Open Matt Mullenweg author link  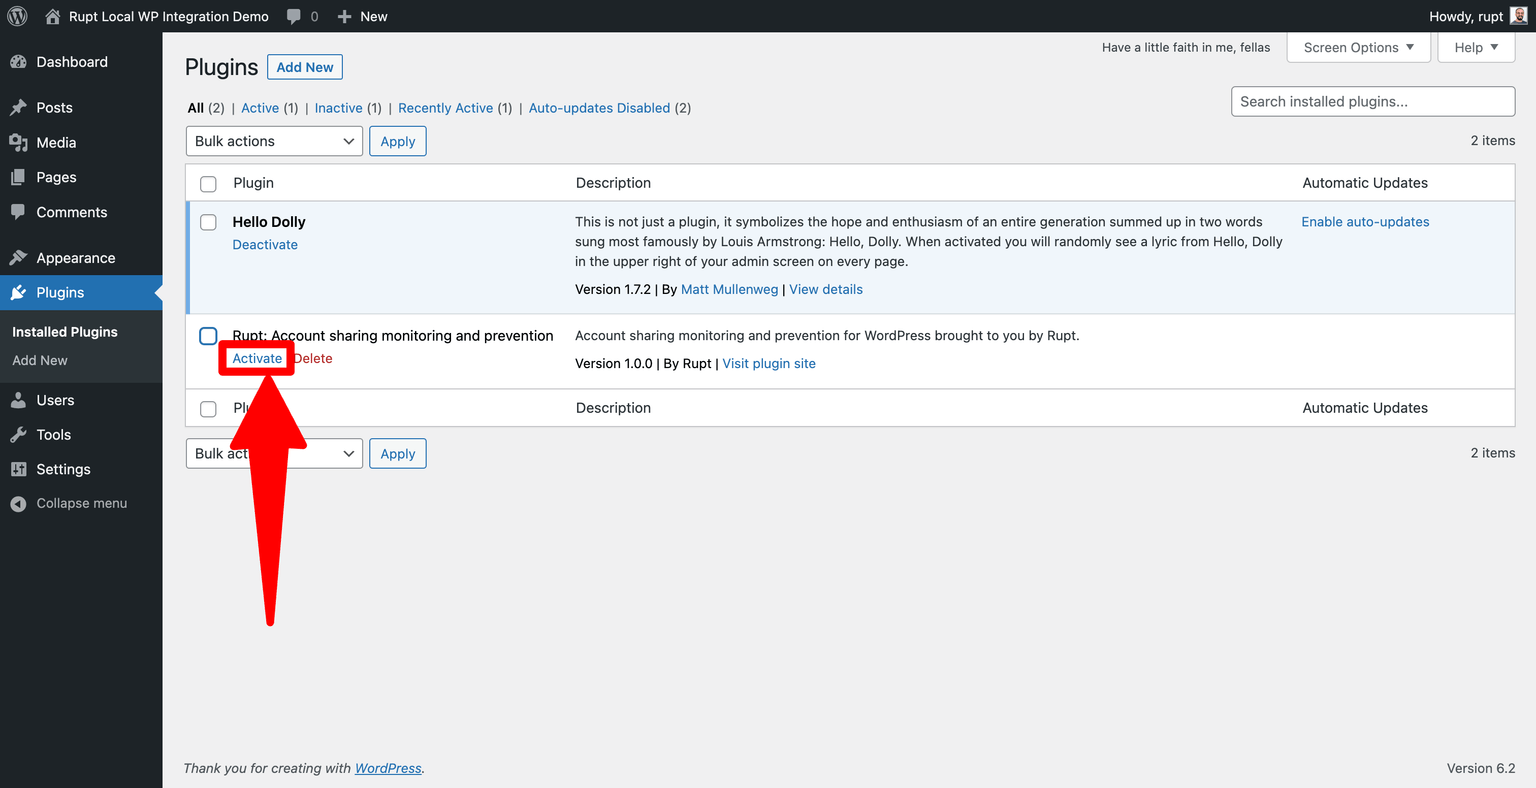(x=729, y=289)
